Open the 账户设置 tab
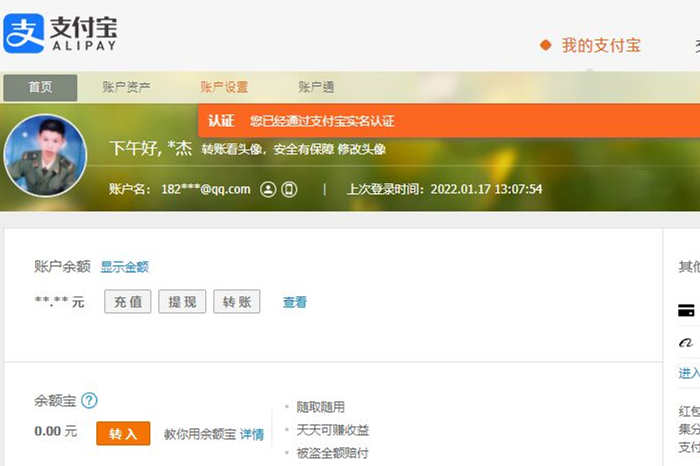The width and height of the screenshot is (700, 466). click(x=224, y=87)
